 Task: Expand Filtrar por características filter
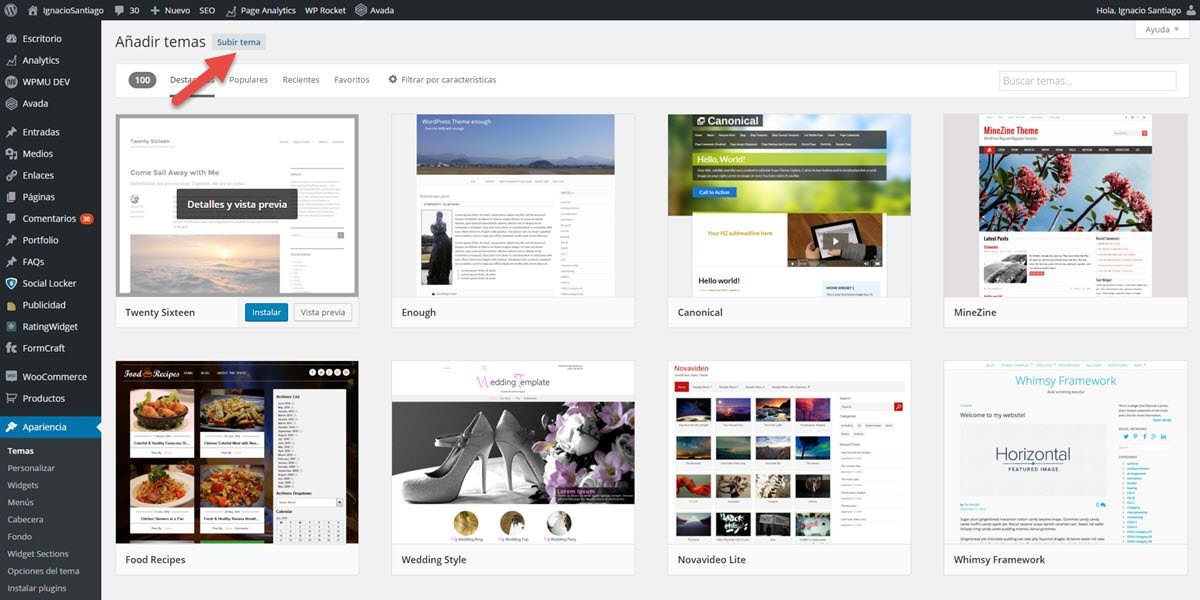tap(442, 80)
